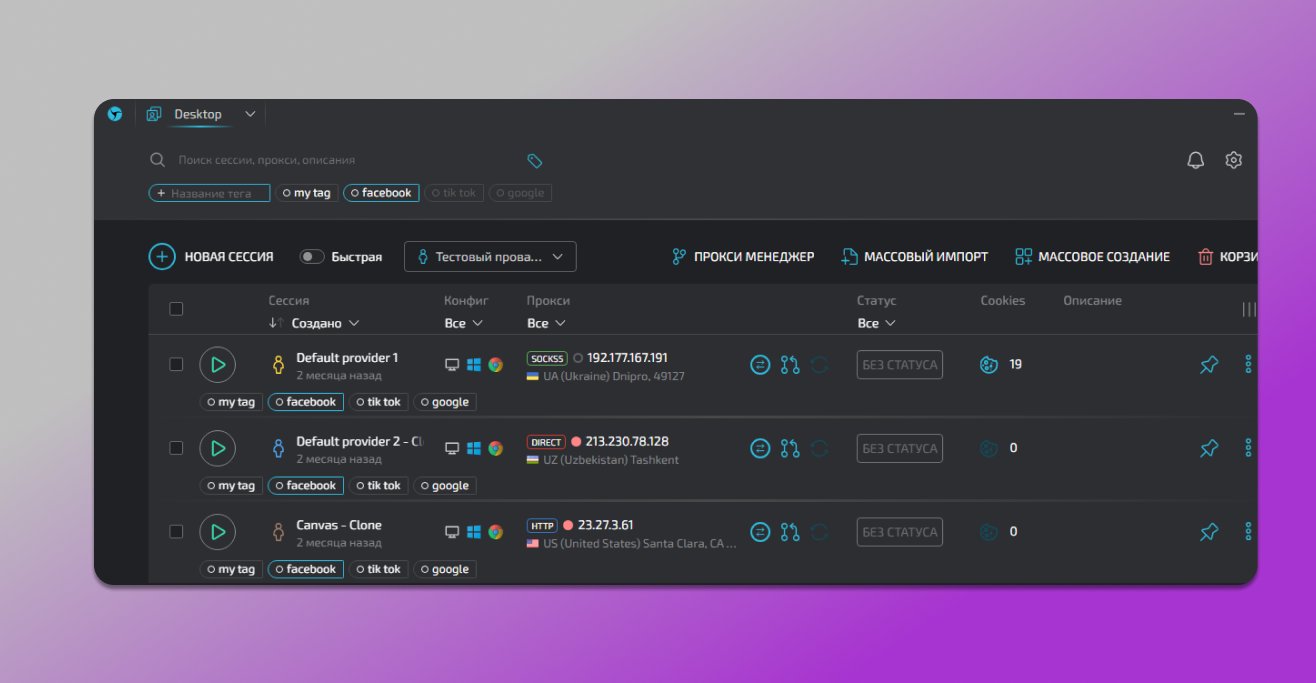This screenshot has width=1316, height=683.
Task: Create a НОВАЯ СЕССИЯ
Action: pos(211,257)
